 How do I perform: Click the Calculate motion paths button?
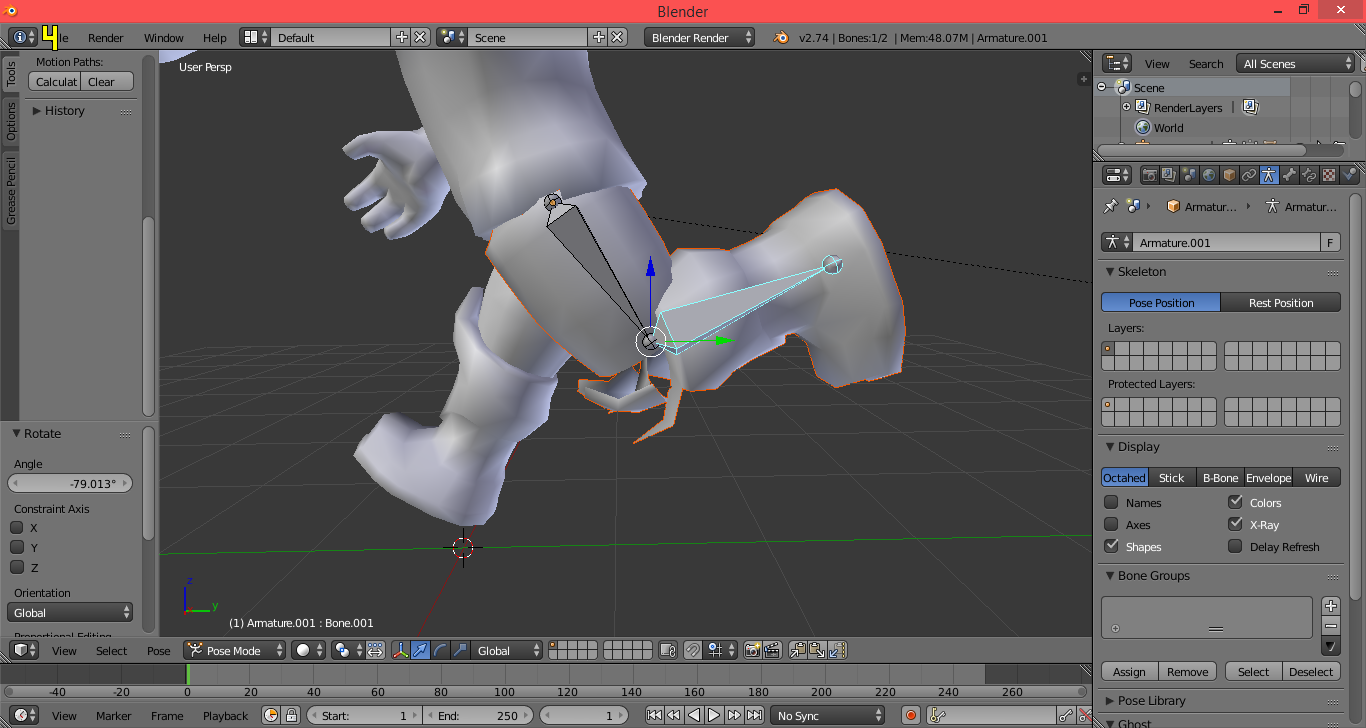(x=55, y=82)
